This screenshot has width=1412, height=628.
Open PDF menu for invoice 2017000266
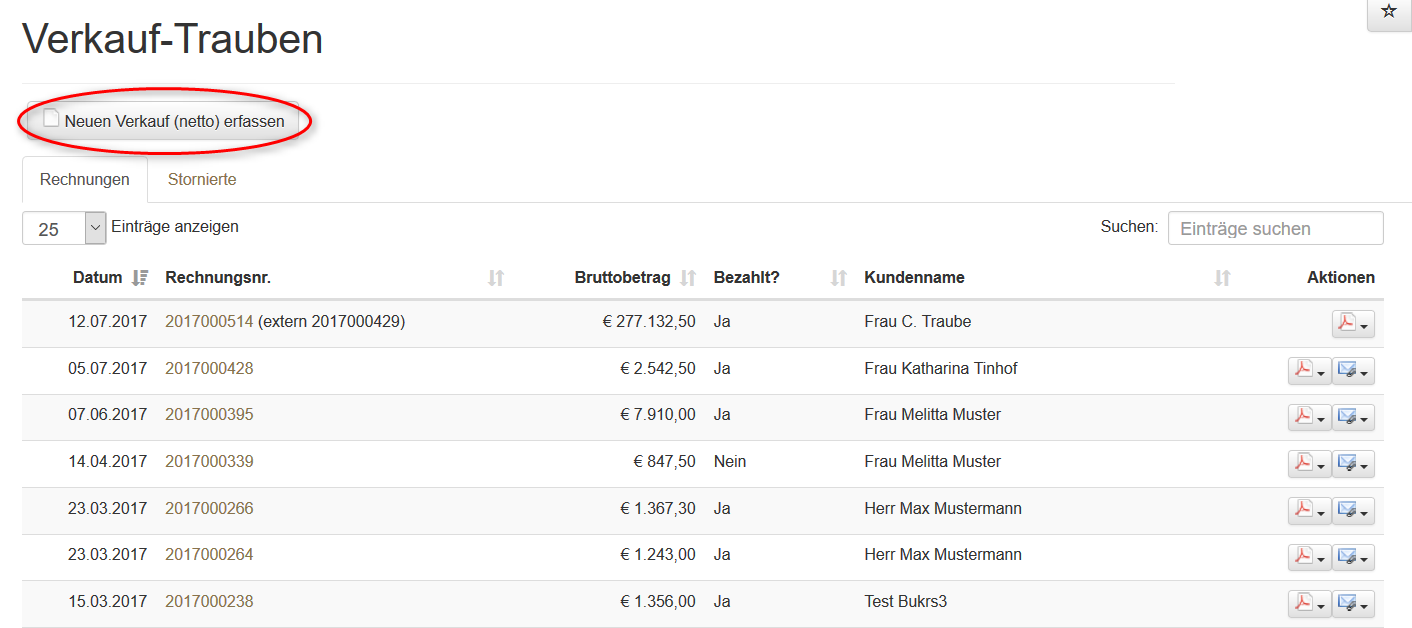[1309, 511]
